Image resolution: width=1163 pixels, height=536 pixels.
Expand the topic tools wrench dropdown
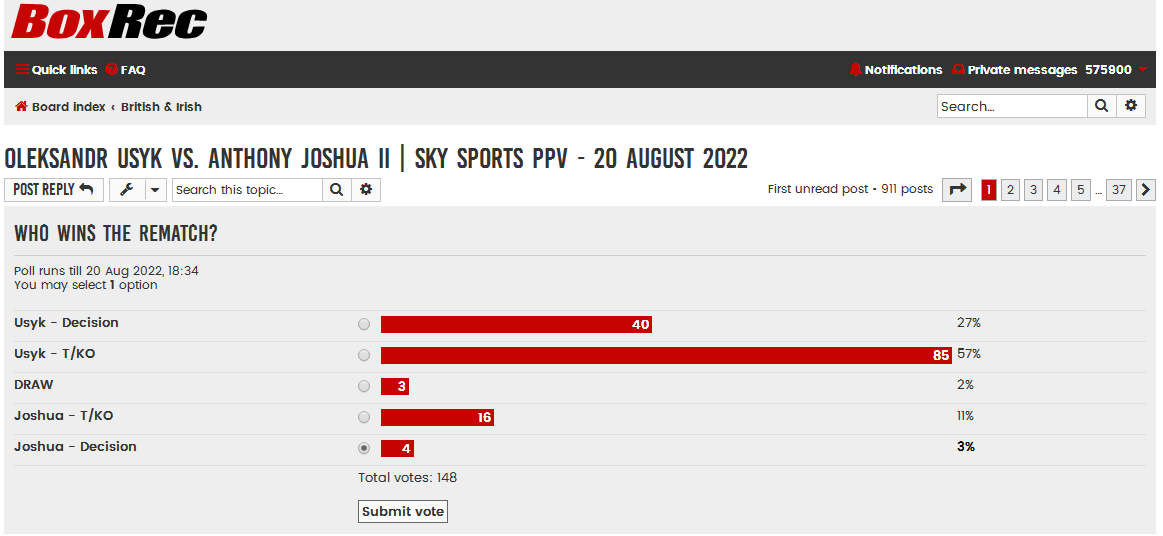137,190
